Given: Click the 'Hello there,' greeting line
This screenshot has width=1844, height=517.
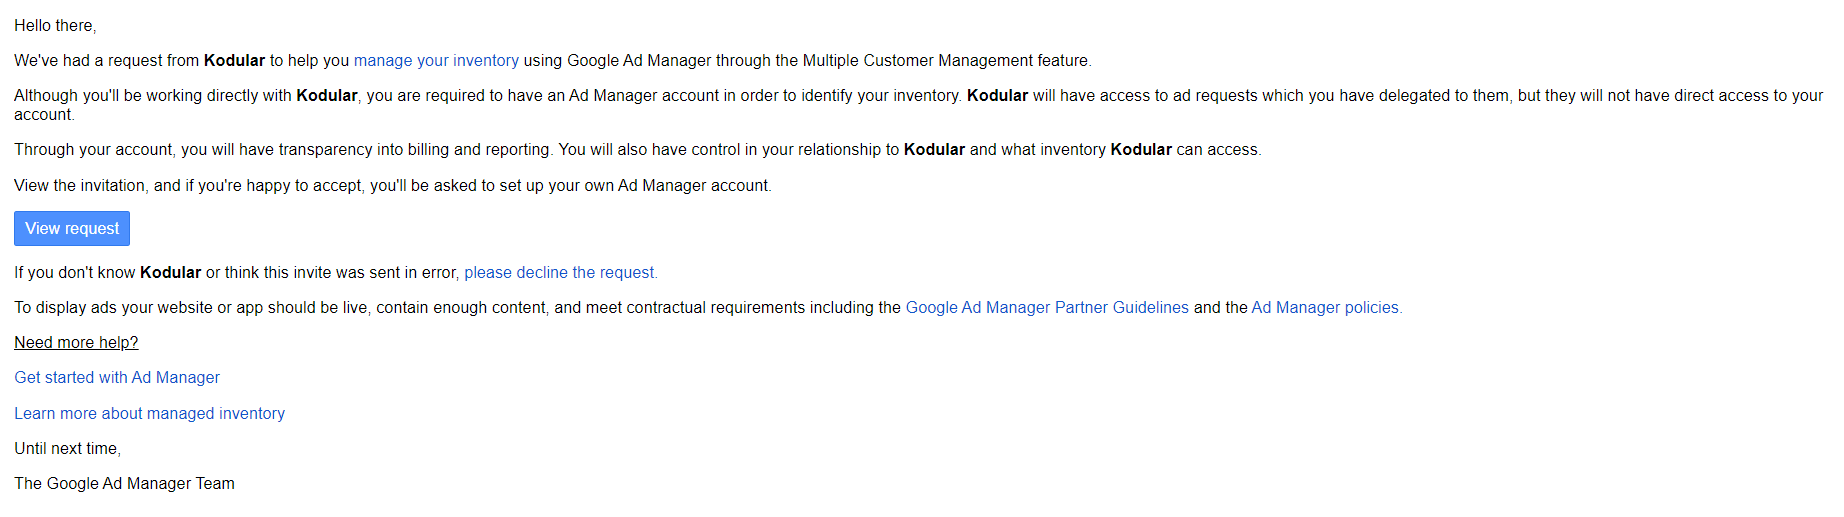Looking at the screenshot, I should 55,26.
